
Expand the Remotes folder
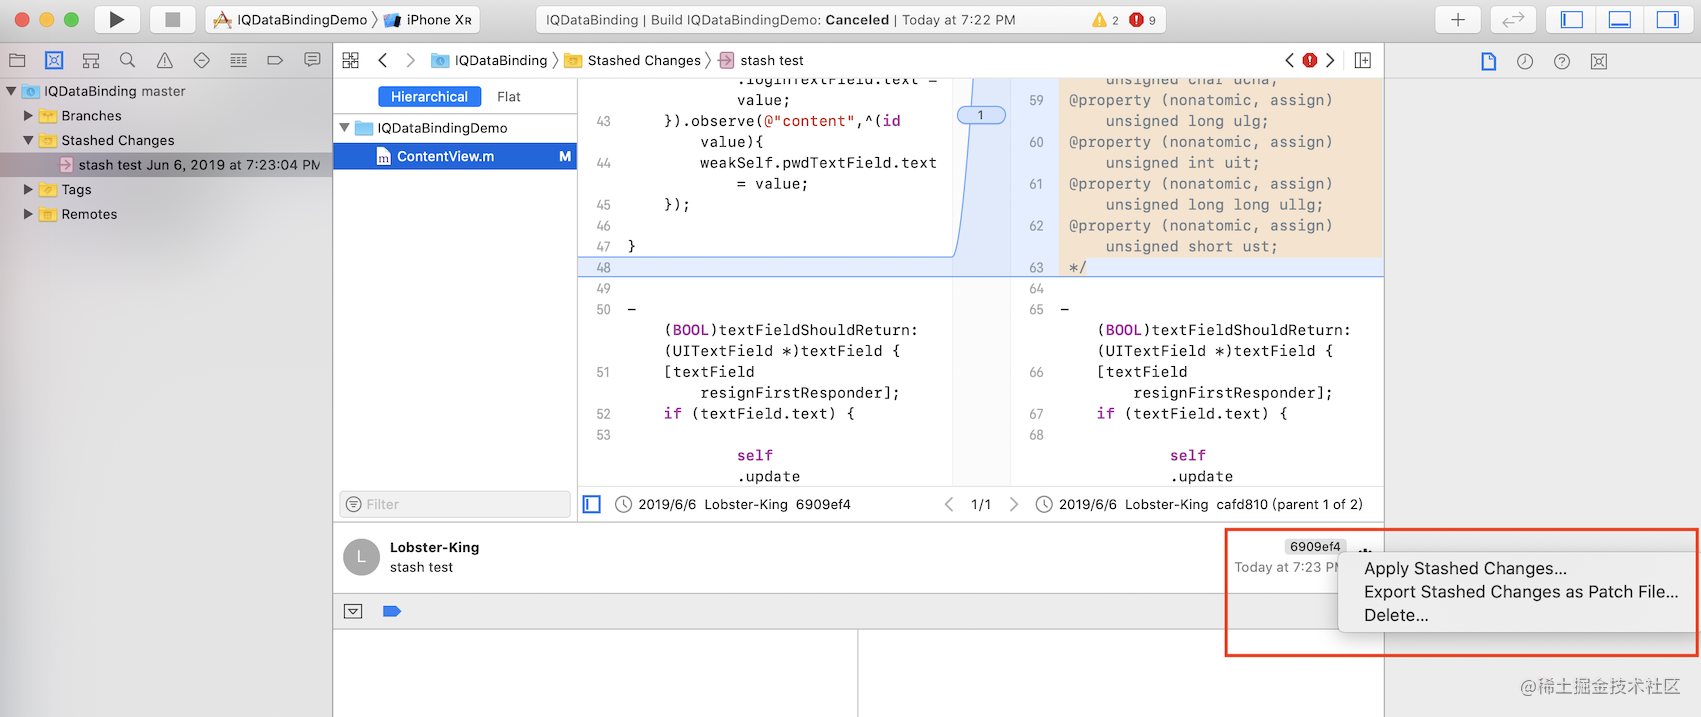[28, 214]
